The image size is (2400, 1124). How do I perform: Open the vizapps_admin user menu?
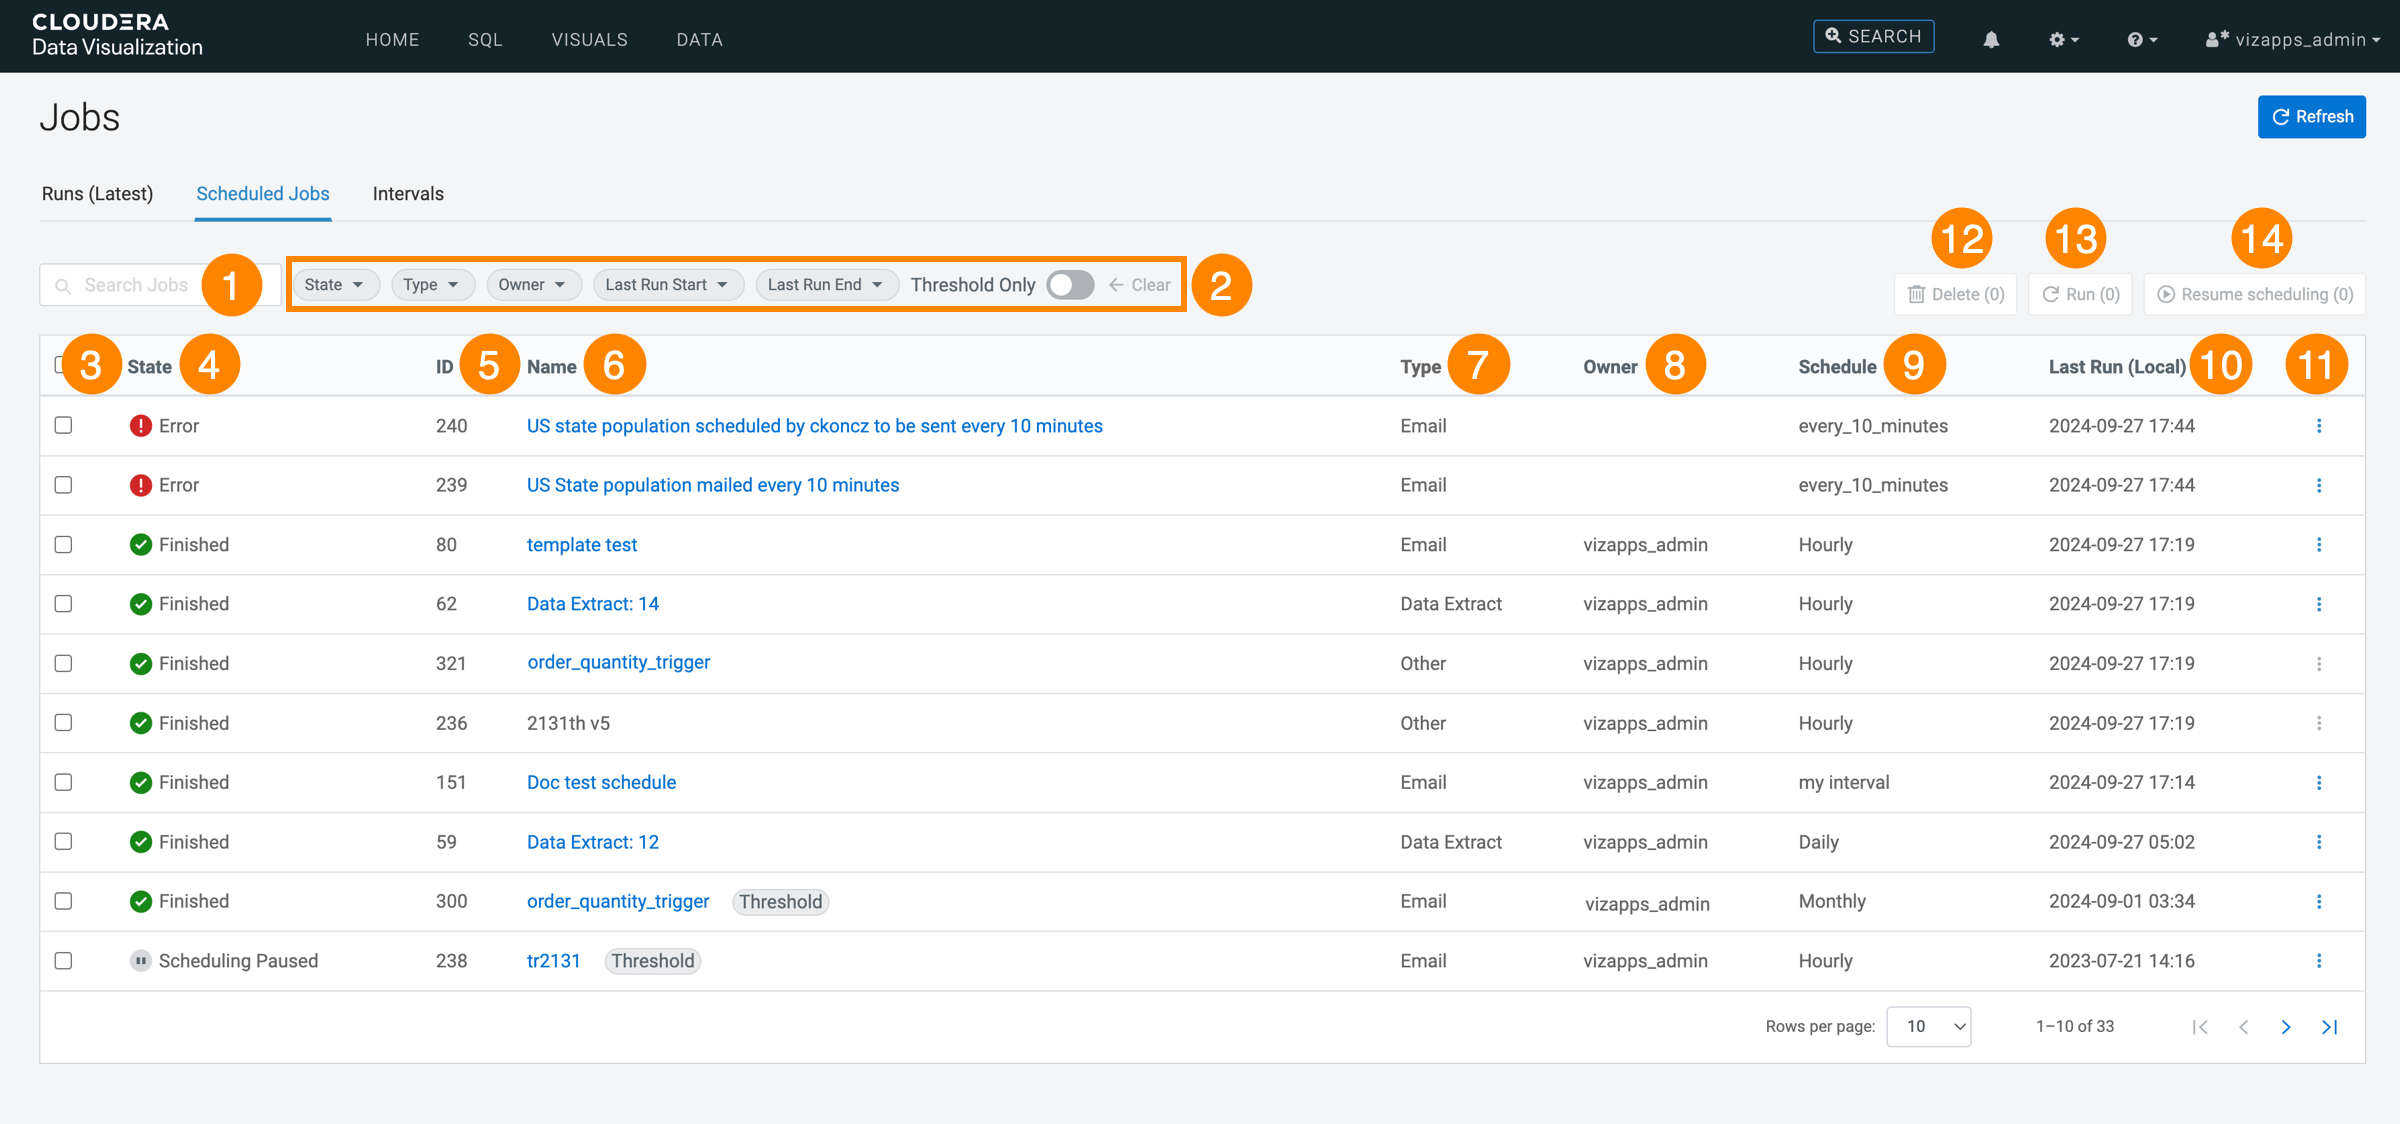point(2292,39)
